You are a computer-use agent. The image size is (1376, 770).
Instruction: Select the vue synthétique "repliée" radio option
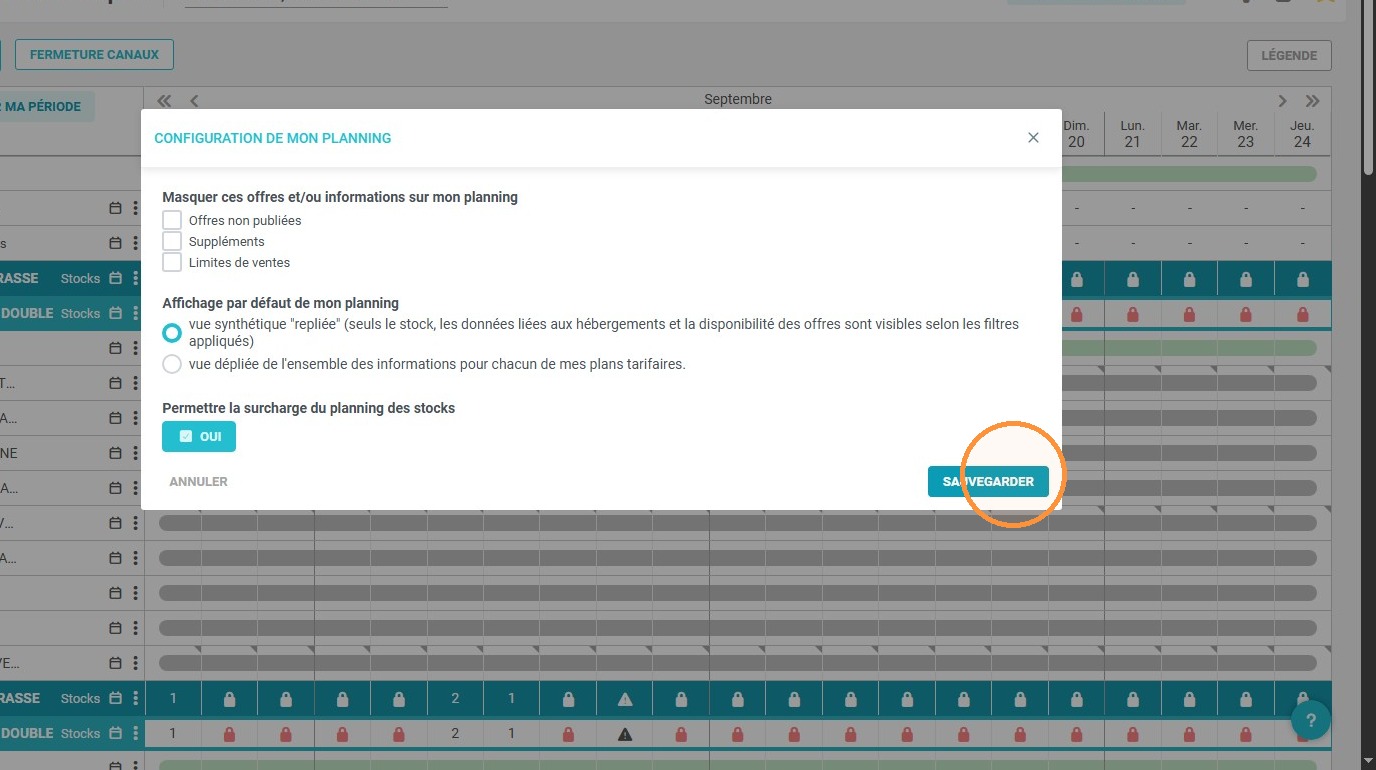pos(172,332)
